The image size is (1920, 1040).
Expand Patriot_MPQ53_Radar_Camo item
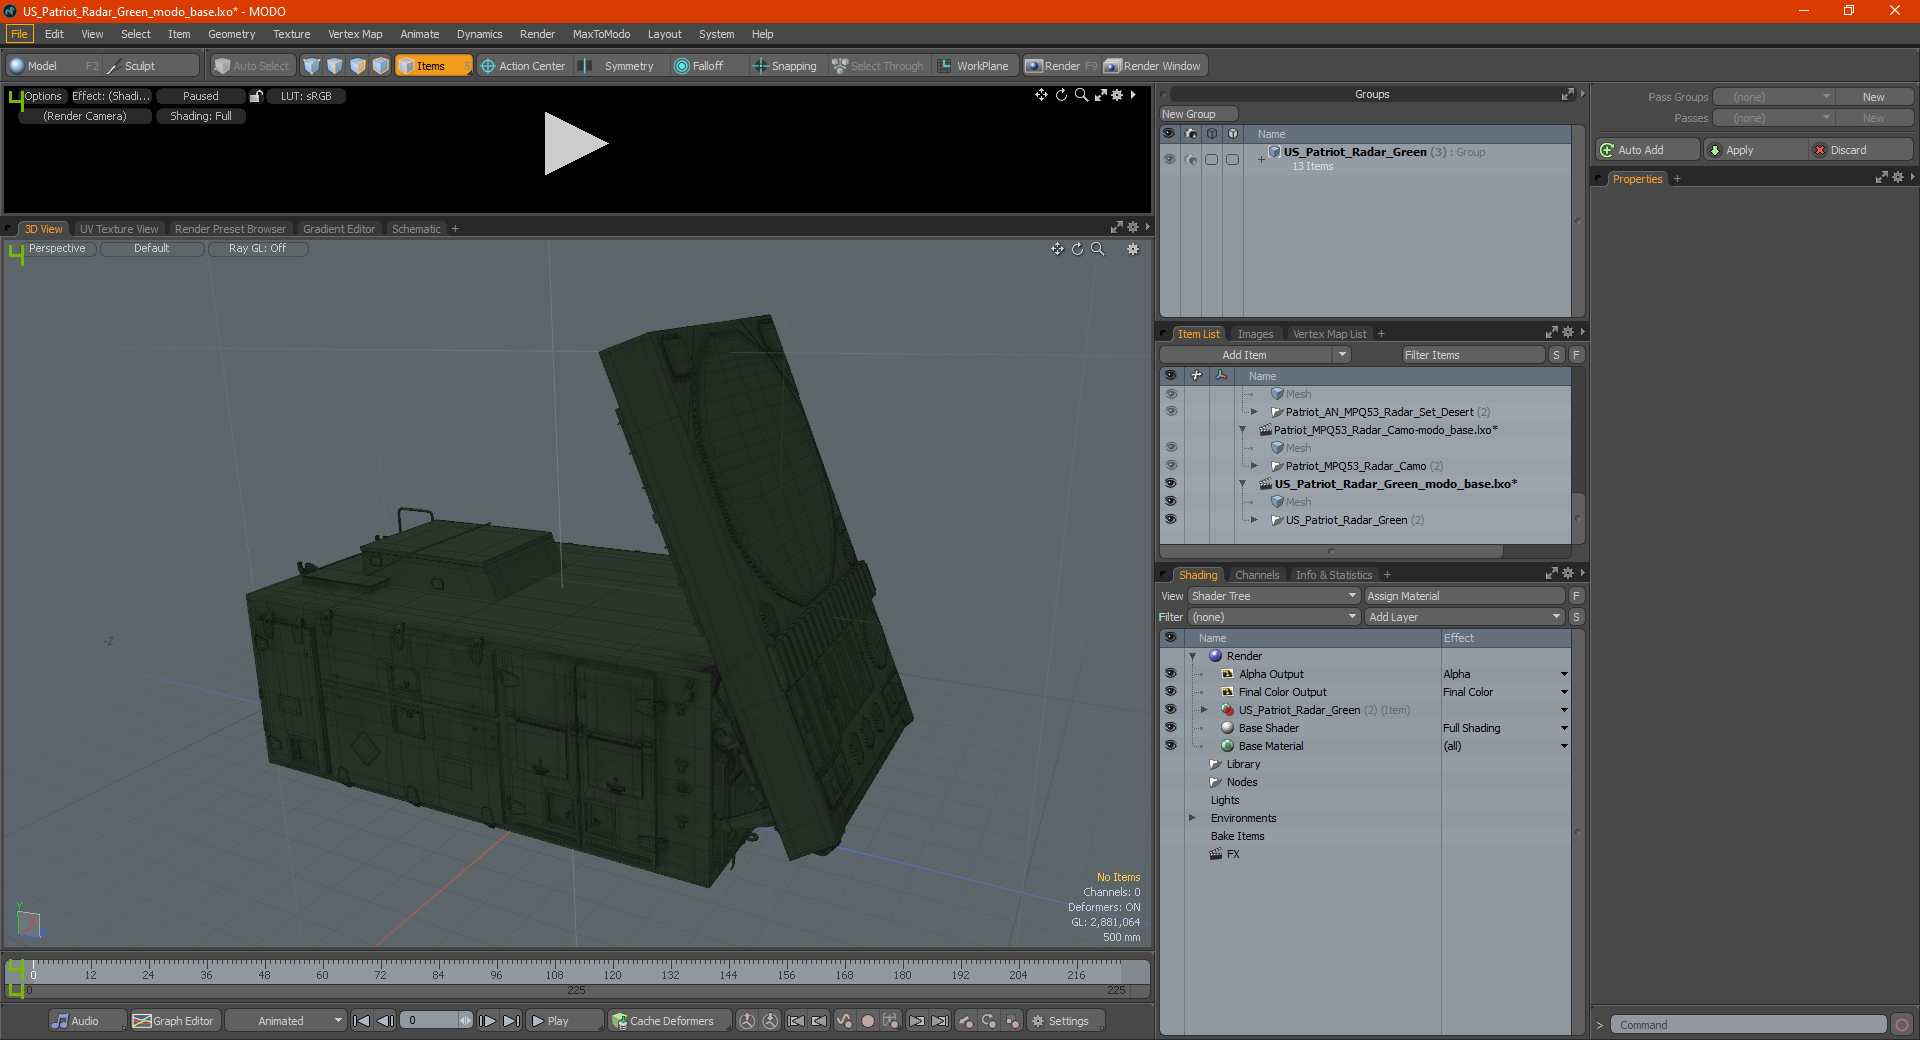tap(1254, 466)
